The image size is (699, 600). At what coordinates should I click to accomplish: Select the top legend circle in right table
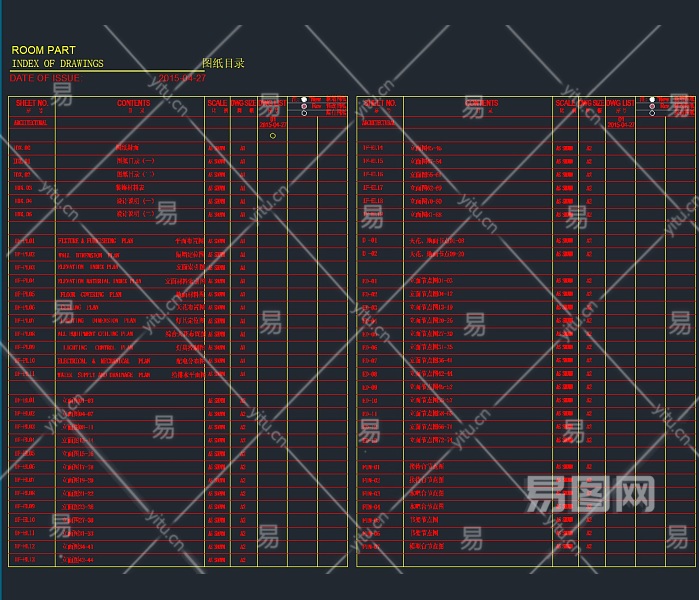click(x=652, y=100)
